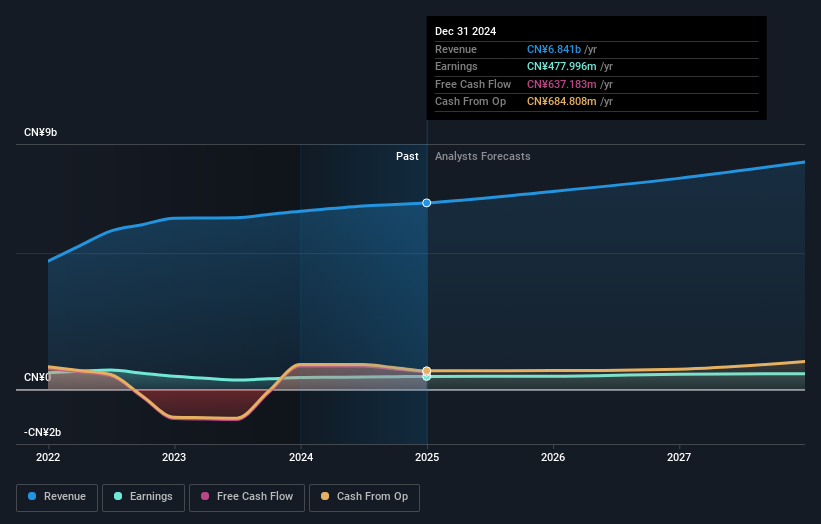Toggle the Free Cash Flow legend series
The width and height of the screenshot is (821, 524).
click(247, 497)
